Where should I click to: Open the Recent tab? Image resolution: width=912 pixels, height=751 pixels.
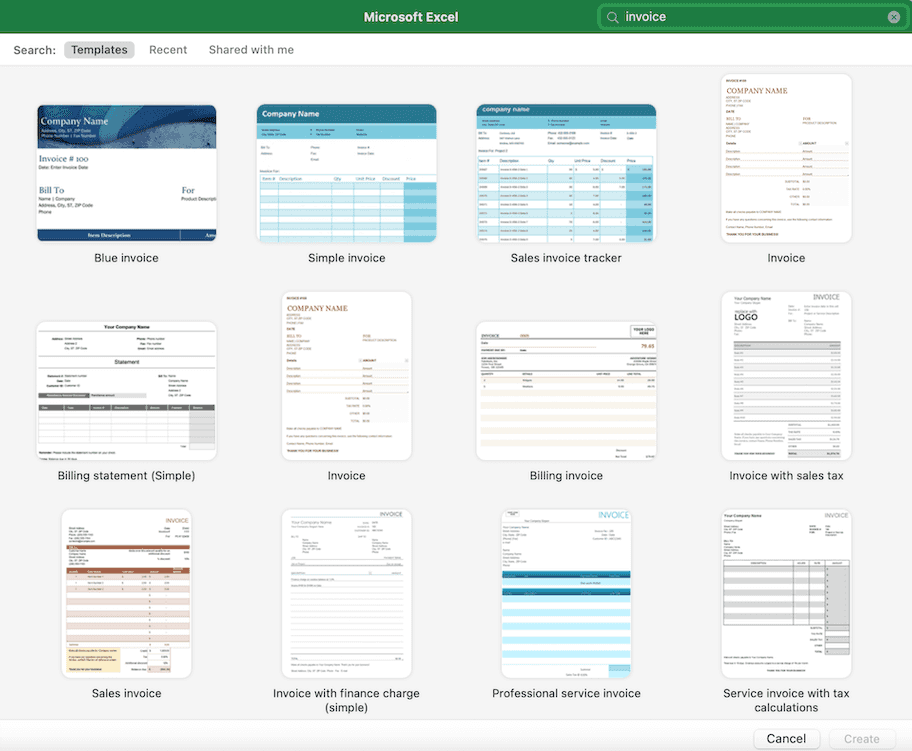(x=168, y=50)
